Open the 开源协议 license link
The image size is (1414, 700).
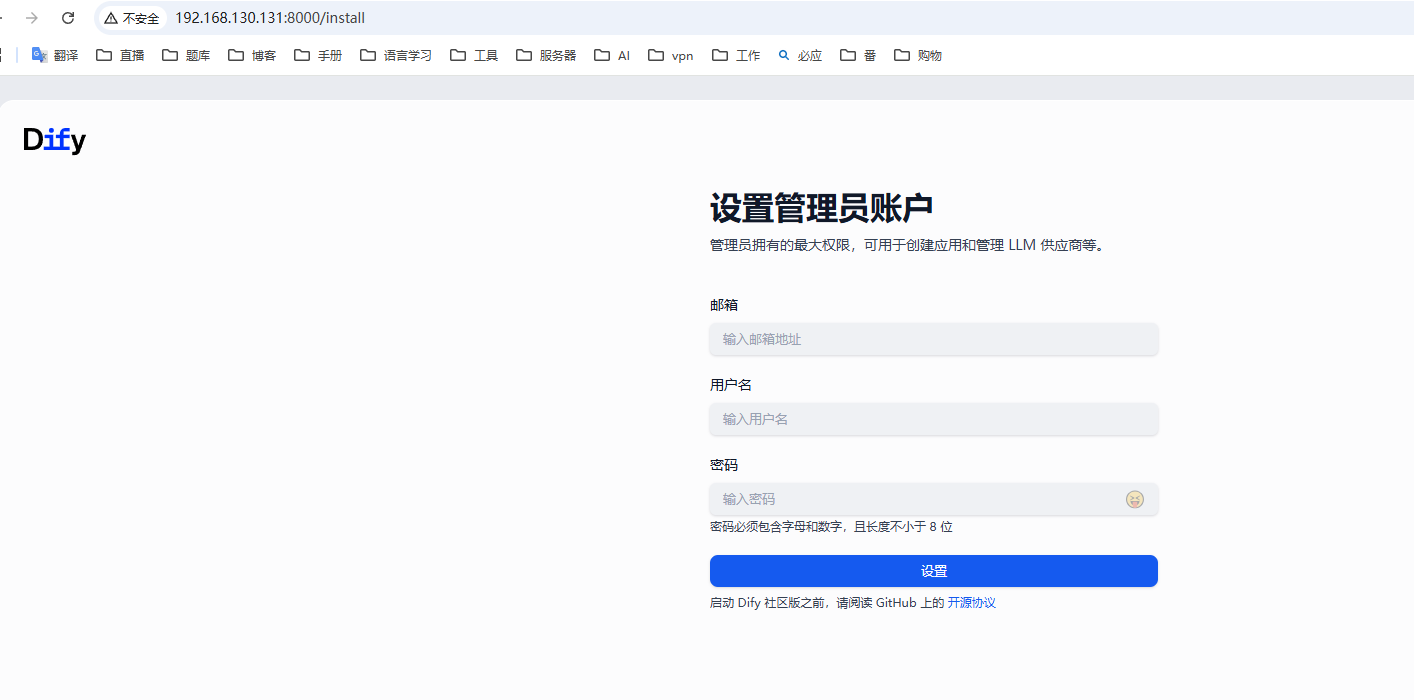[x=970, y=602]
